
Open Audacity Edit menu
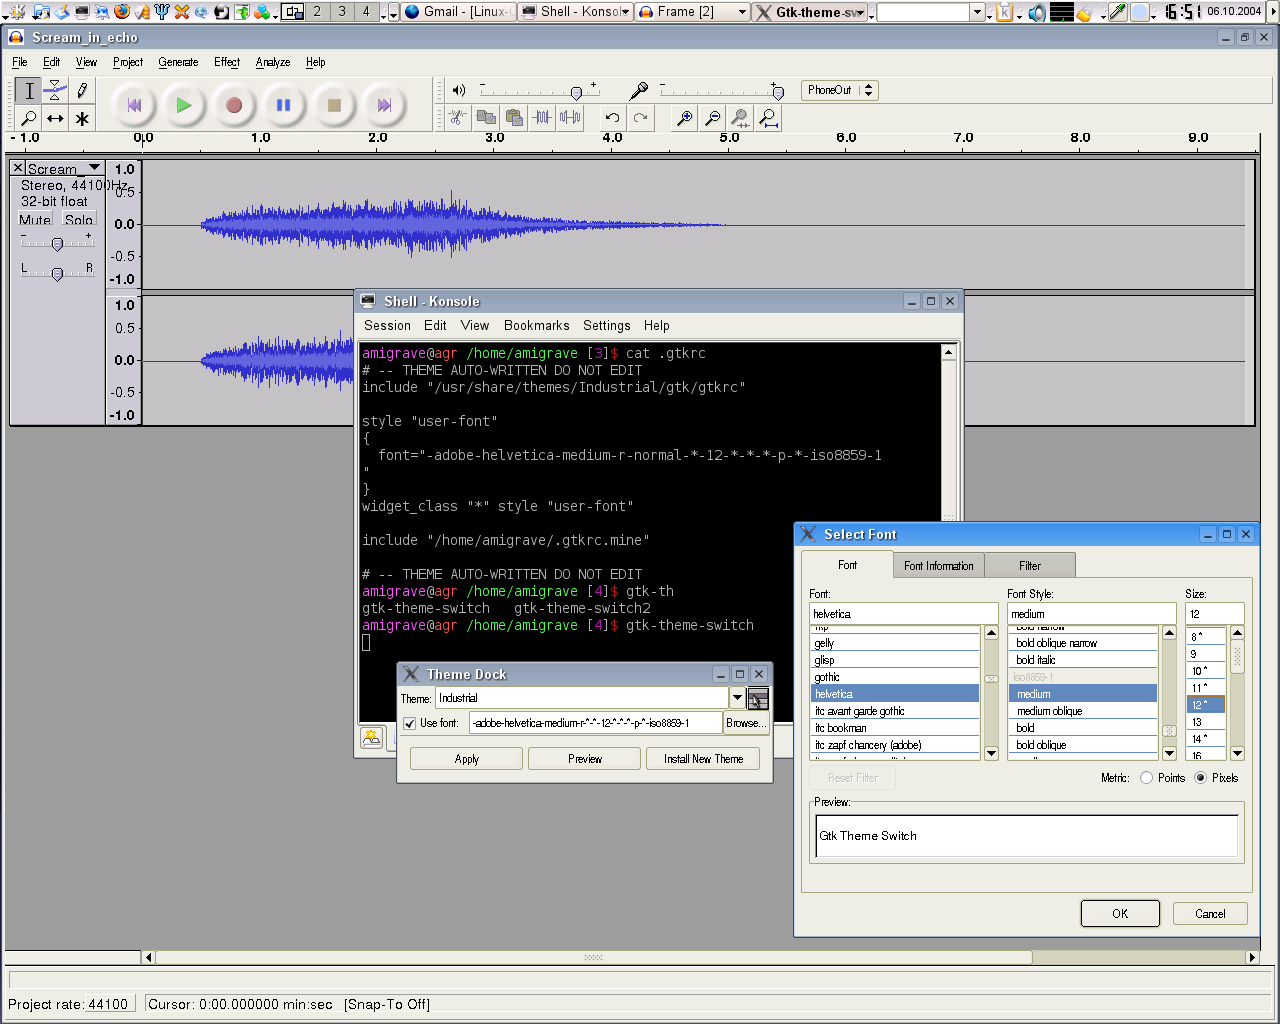pos(52,62)
